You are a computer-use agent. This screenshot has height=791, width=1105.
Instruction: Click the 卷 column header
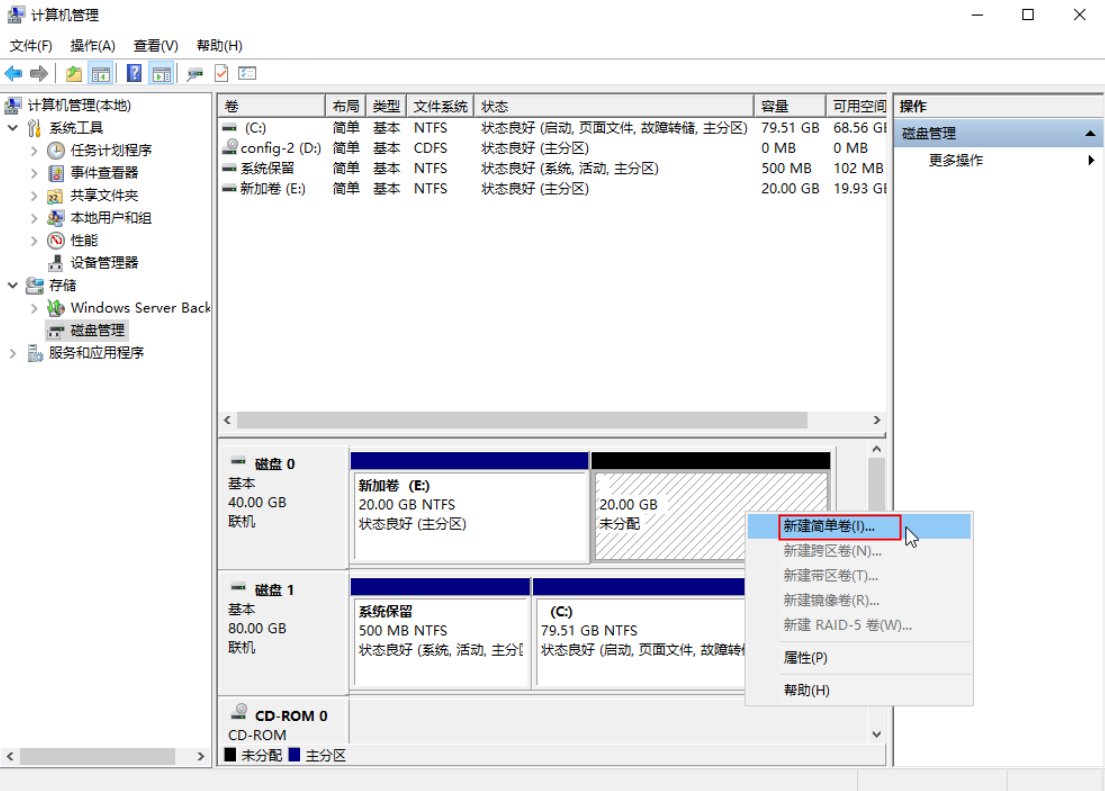tap(271, 106)
